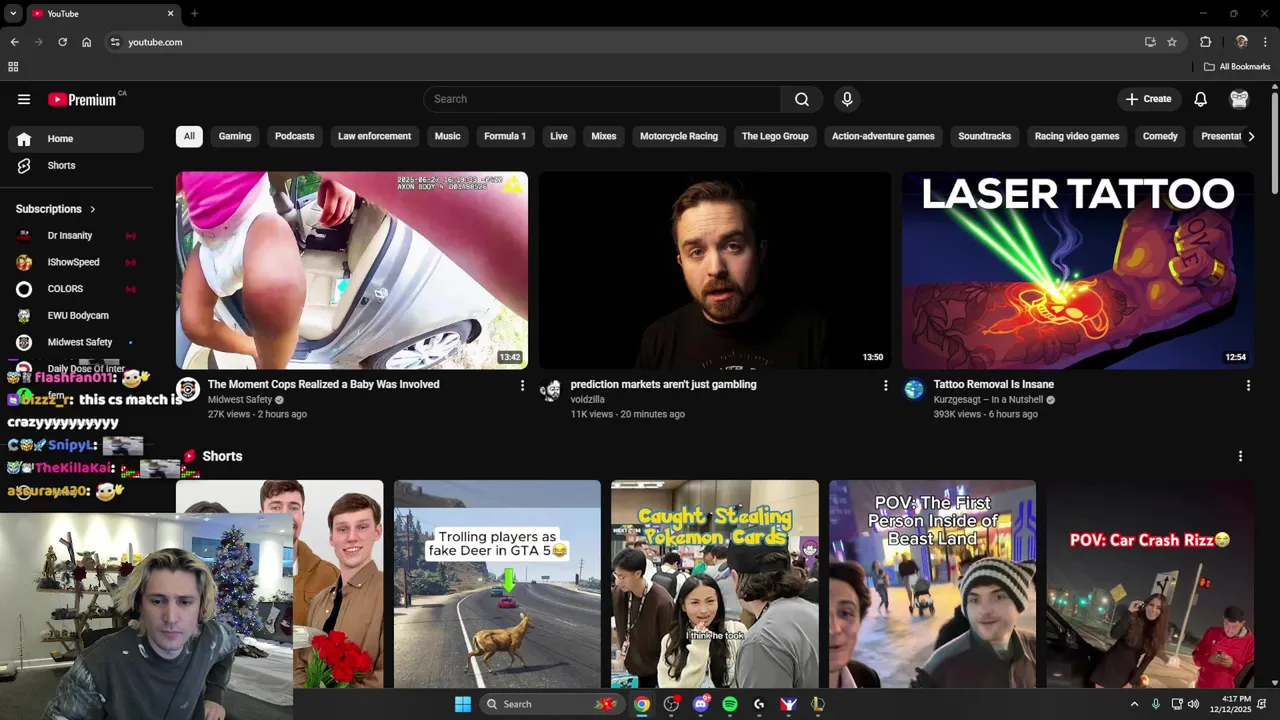Open IShowSpeed channel avatar
This screenshot has height=720, width=1280.
tap(24, 262)
